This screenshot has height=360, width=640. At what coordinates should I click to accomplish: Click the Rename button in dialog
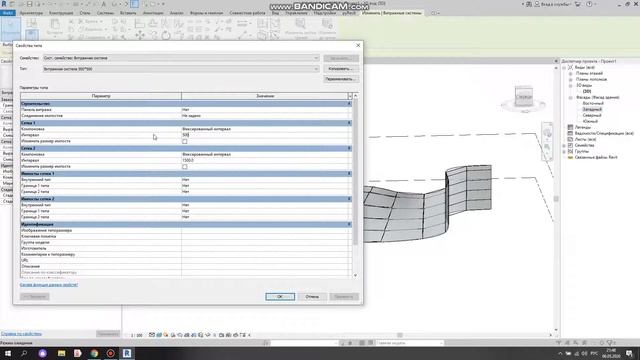point(341,79)
